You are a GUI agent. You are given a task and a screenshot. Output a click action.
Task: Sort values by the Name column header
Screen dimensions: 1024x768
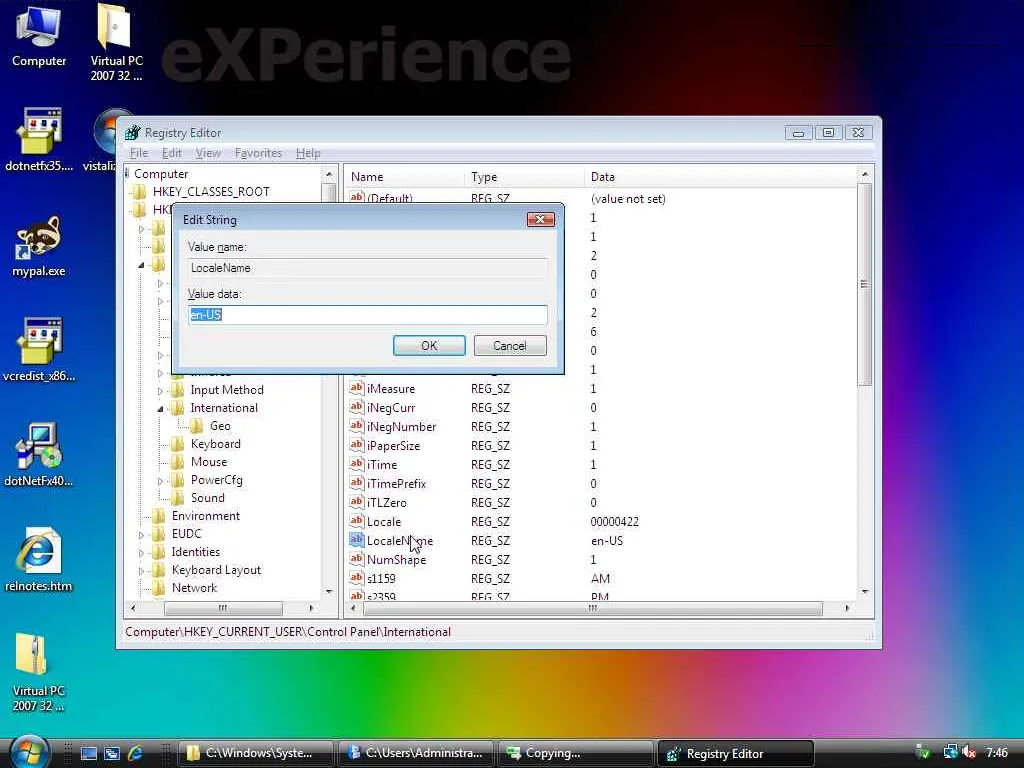tap(405, 177)
